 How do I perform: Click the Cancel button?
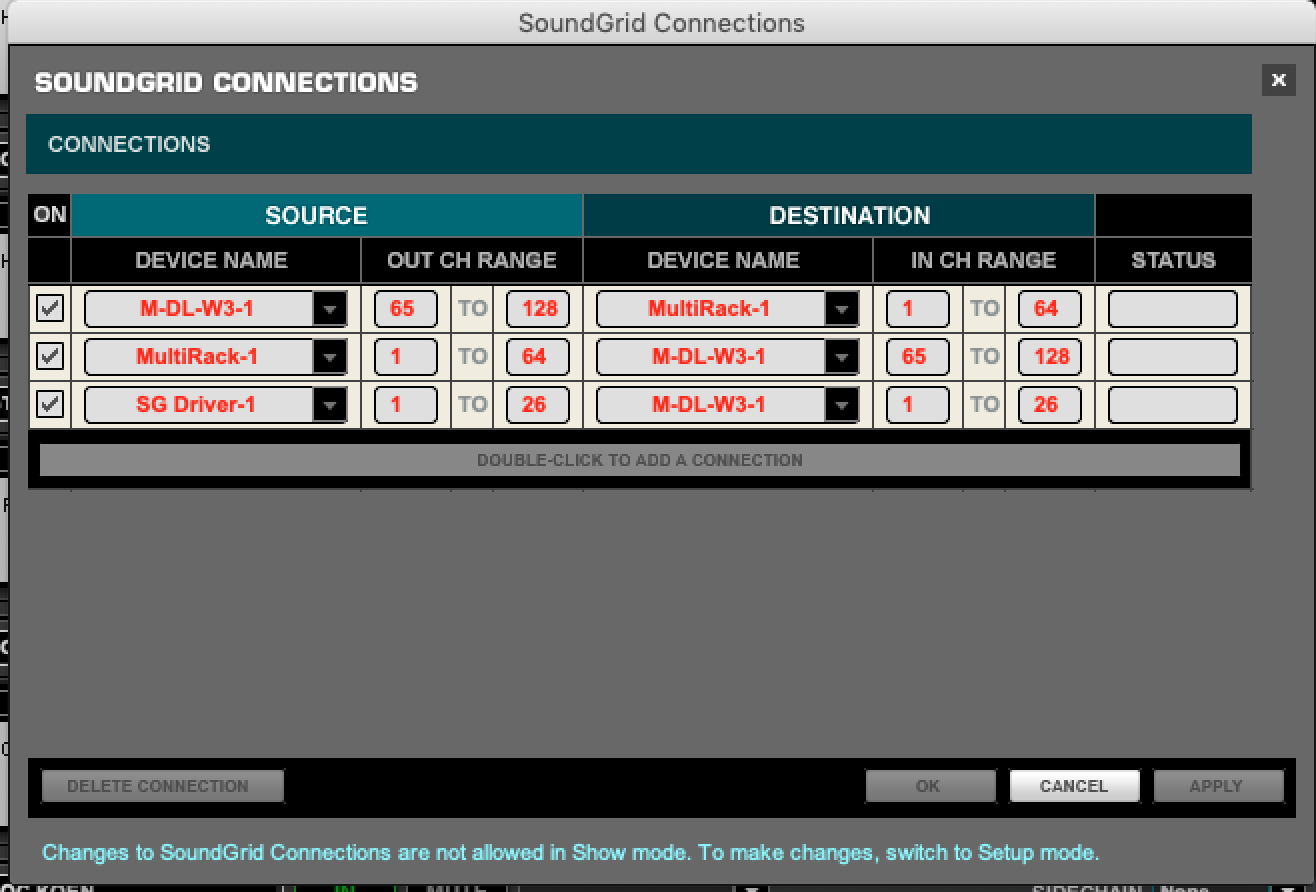pyautogui.click(x=1074, y=786)
